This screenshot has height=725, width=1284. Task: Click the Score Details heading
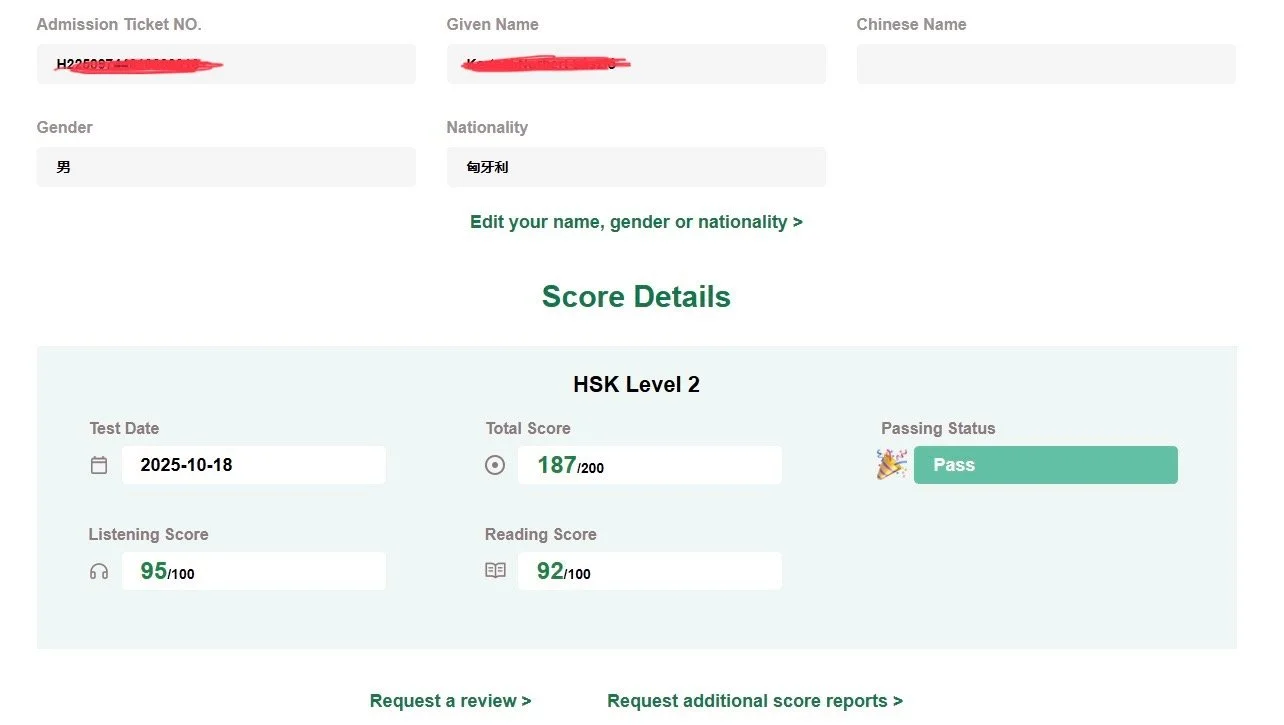click(636, 297)
